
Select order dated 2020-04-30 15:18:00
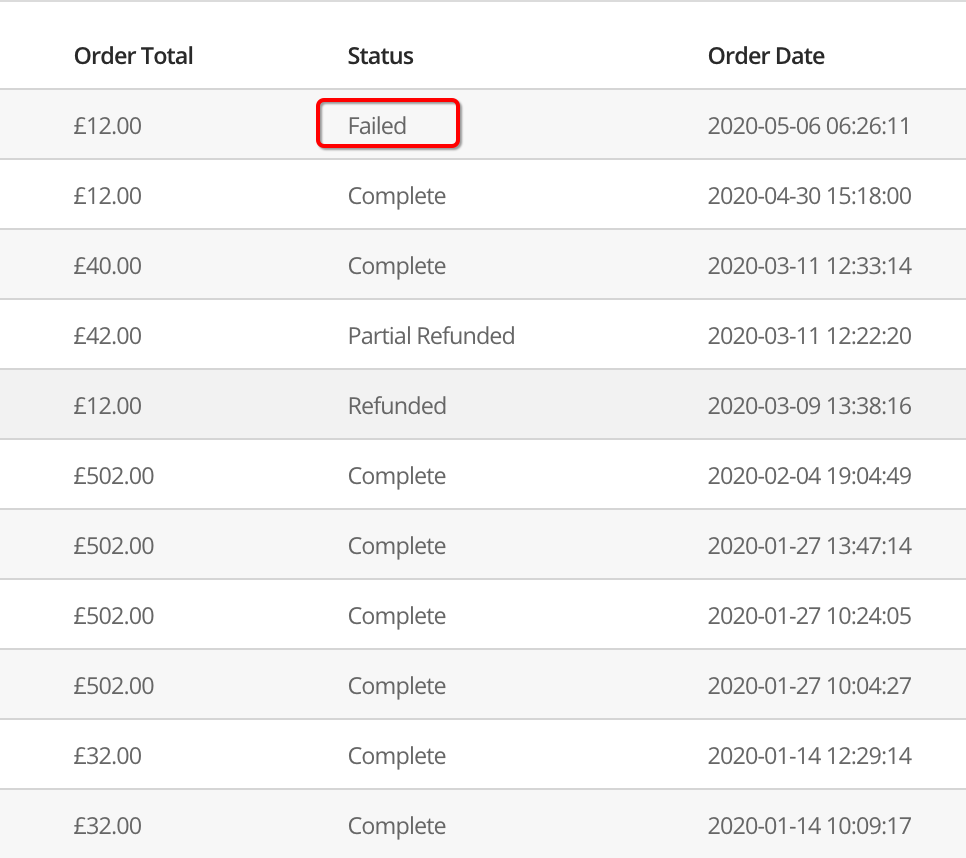pyautogui.click(x=809, y=196)
